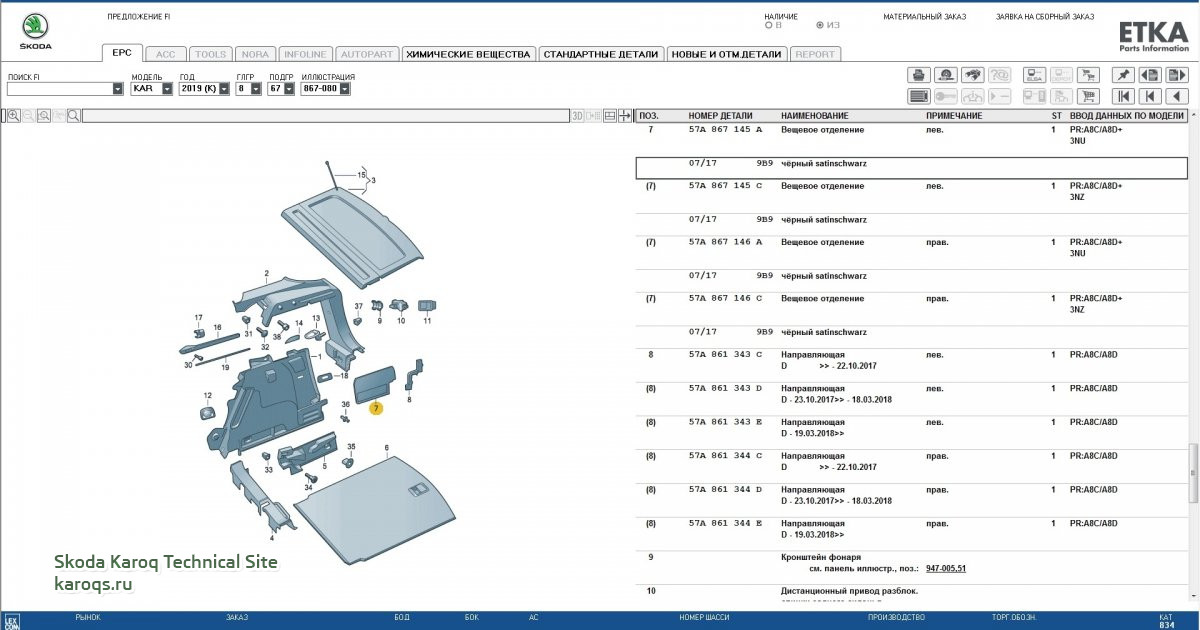
Task: Jump to first record arrow button
Action: click(x=1124, y=96)
